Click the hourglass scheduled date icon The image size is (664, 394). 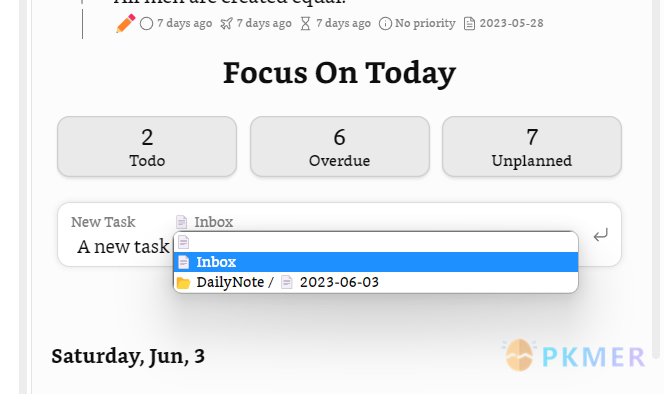pyautogui.click(x=305, y=24)
